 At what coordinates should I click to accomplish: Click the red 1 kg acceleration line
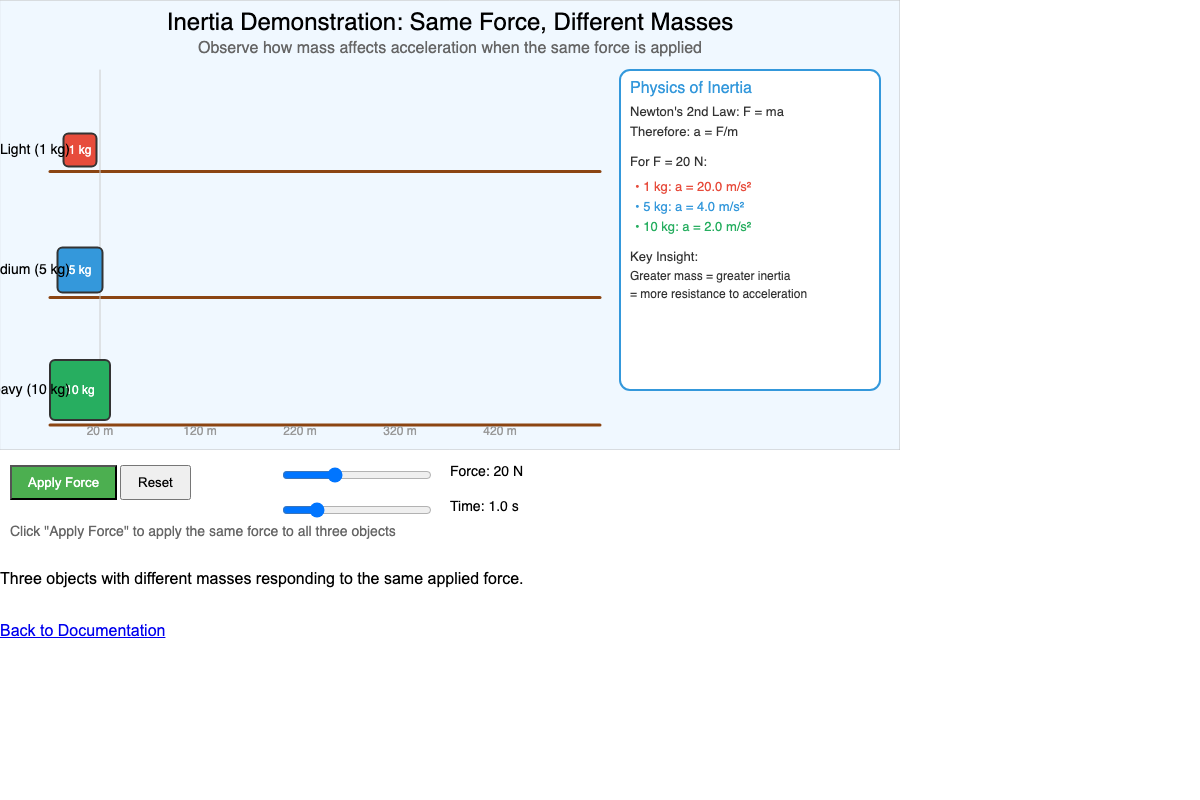coord(696,186)
